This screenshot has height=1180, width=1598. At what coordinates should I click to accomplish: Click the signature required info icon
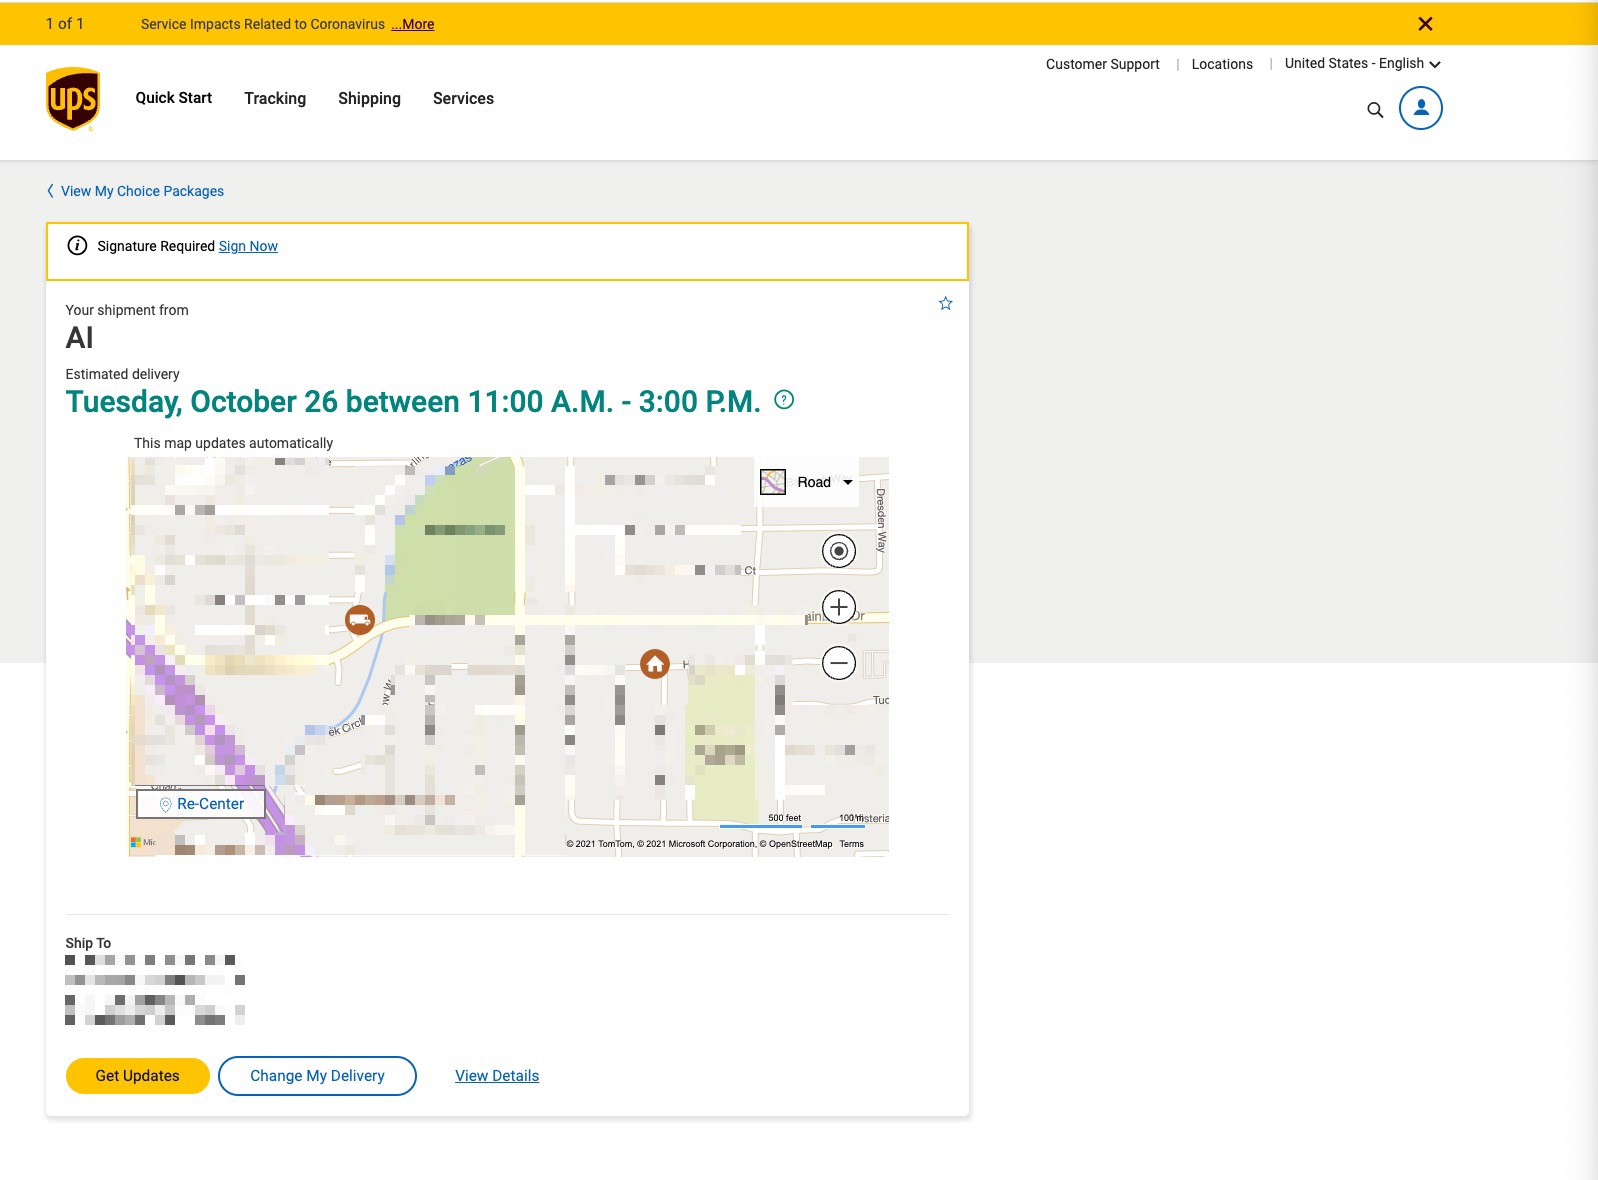click(x=77, y=245)
